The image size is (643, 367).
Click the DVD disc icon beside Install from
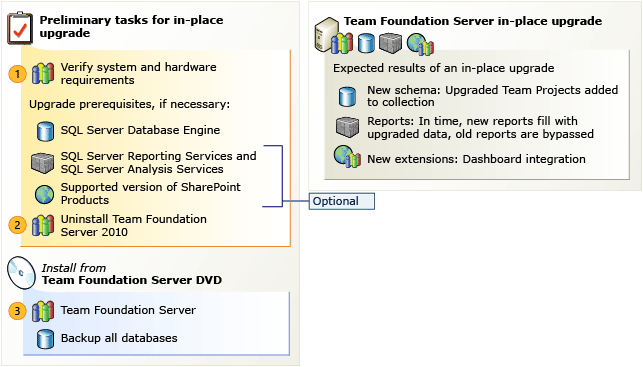coord(21,273)
